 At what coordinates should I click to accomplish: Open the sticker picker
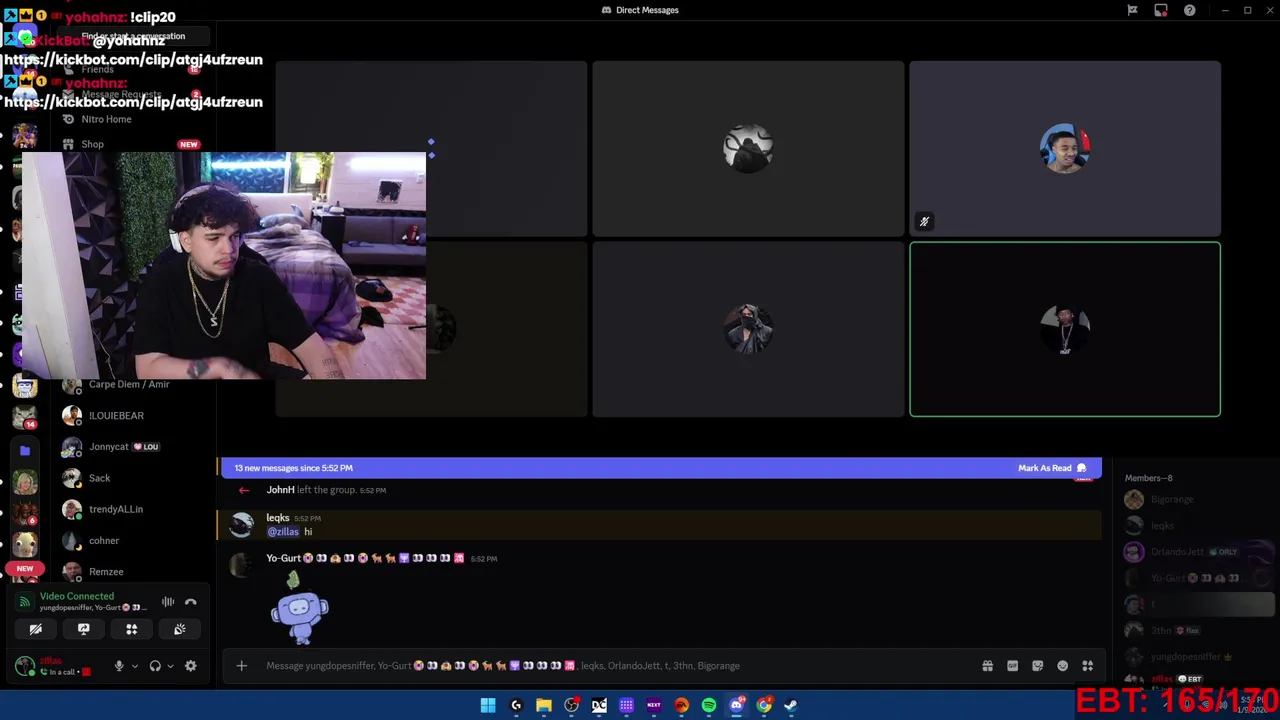[x=1037, y=666]
